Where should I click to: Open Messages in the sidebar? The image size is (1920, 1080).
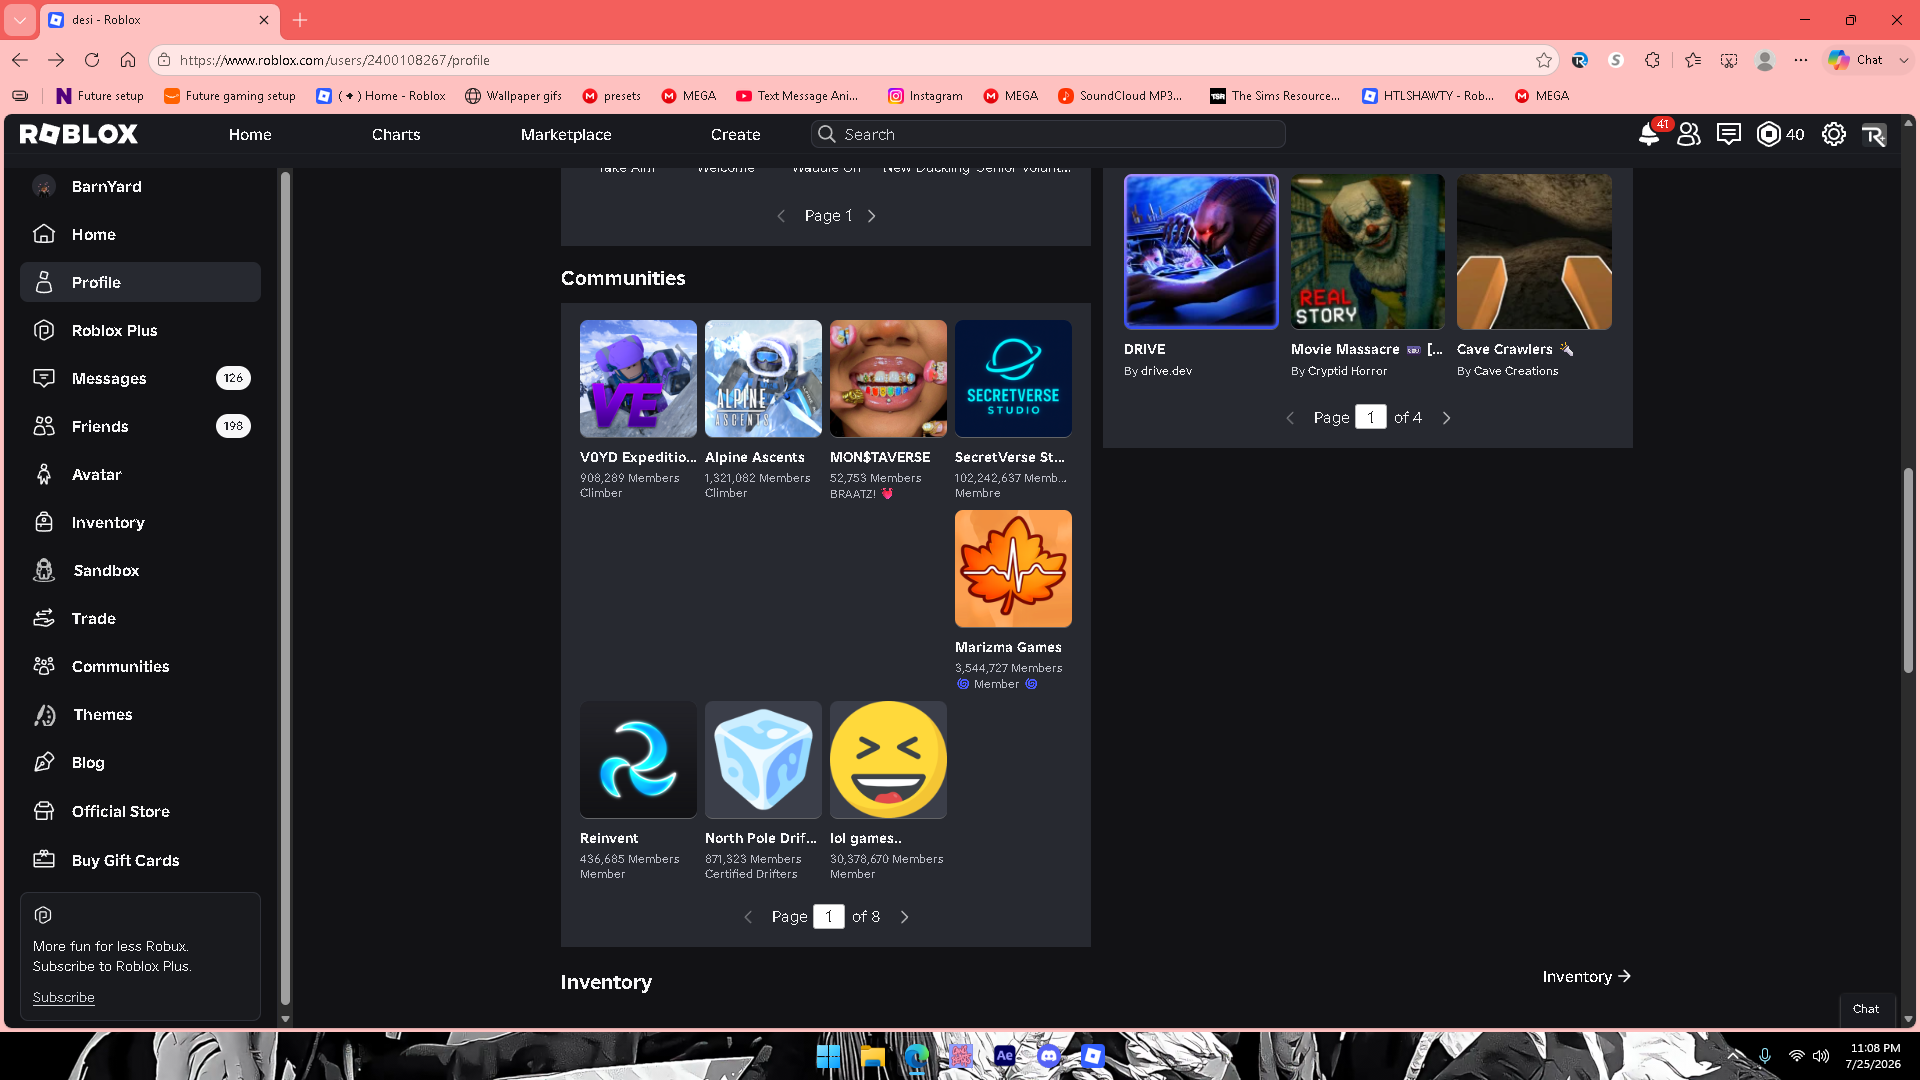140,378
